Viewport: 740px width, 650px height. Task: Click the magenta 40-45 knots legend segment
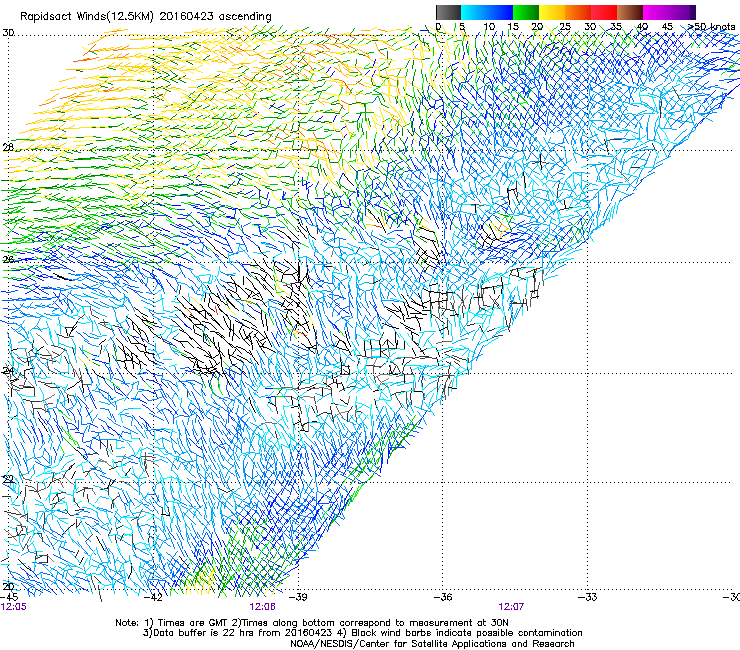(656, 12)
